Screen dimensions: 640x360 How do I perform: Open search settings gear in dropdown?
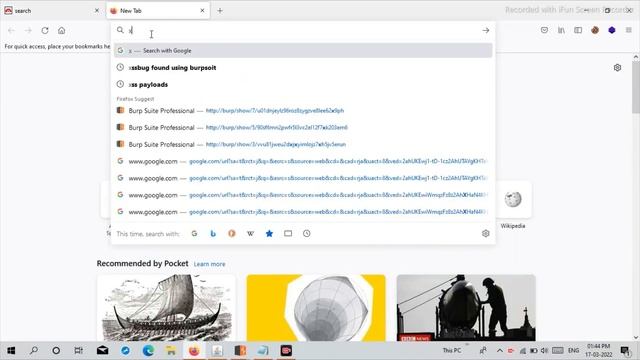tap(485, 233)
